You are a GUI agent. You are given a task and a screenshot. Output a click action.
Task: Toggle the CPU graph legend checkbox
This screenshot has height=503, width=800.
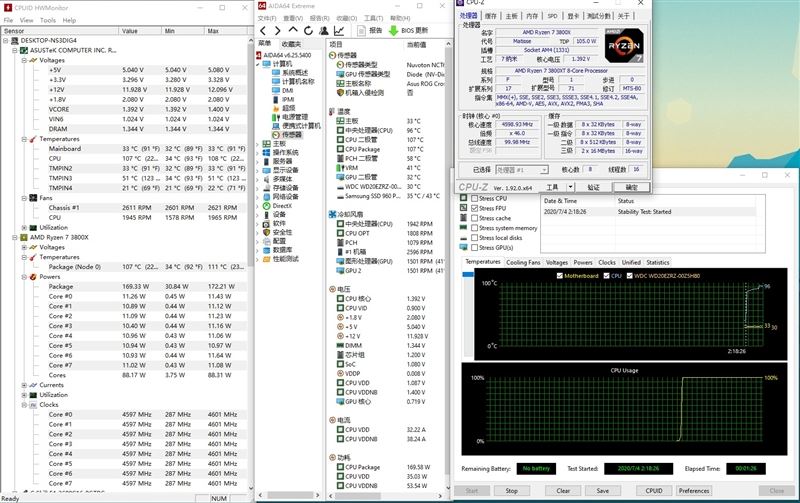607,275
